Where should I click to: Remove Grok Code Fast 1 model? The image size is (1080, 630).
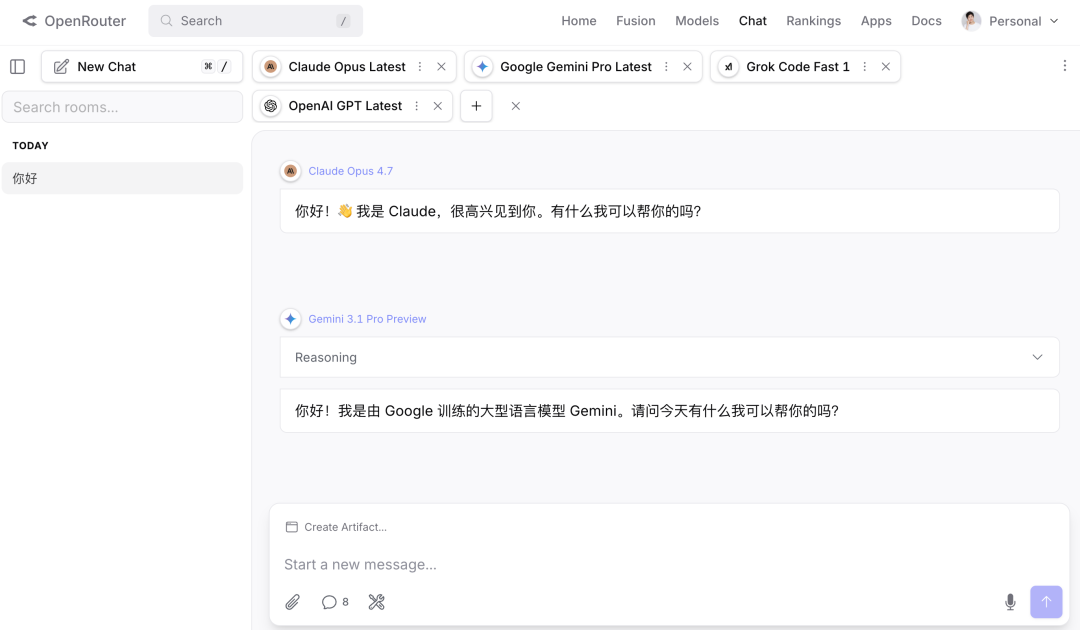pos(886,67)
